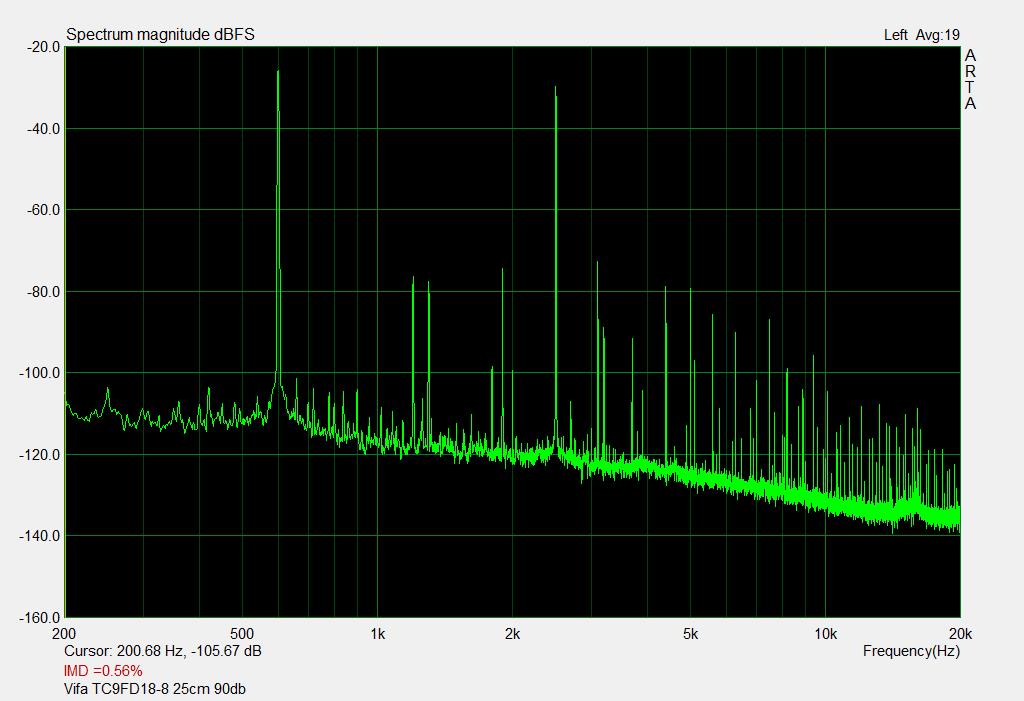Click the 5k frequency axis label

point(690,633)
